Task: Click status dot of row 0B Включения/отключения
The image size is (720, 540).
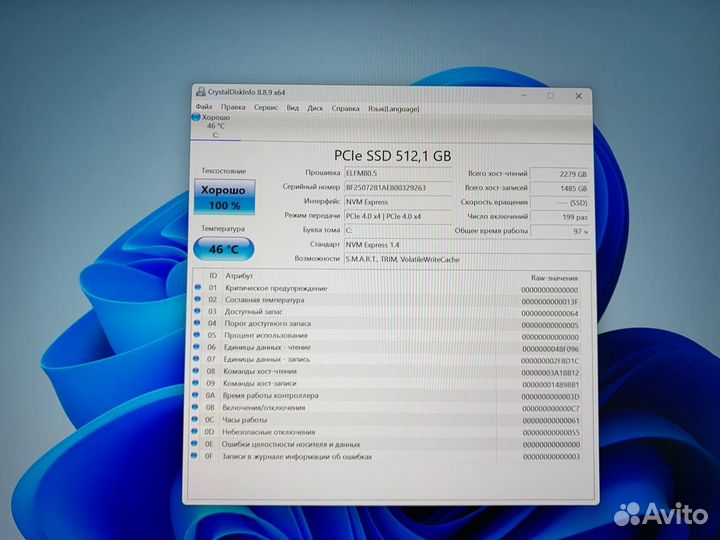Action: 195,407
